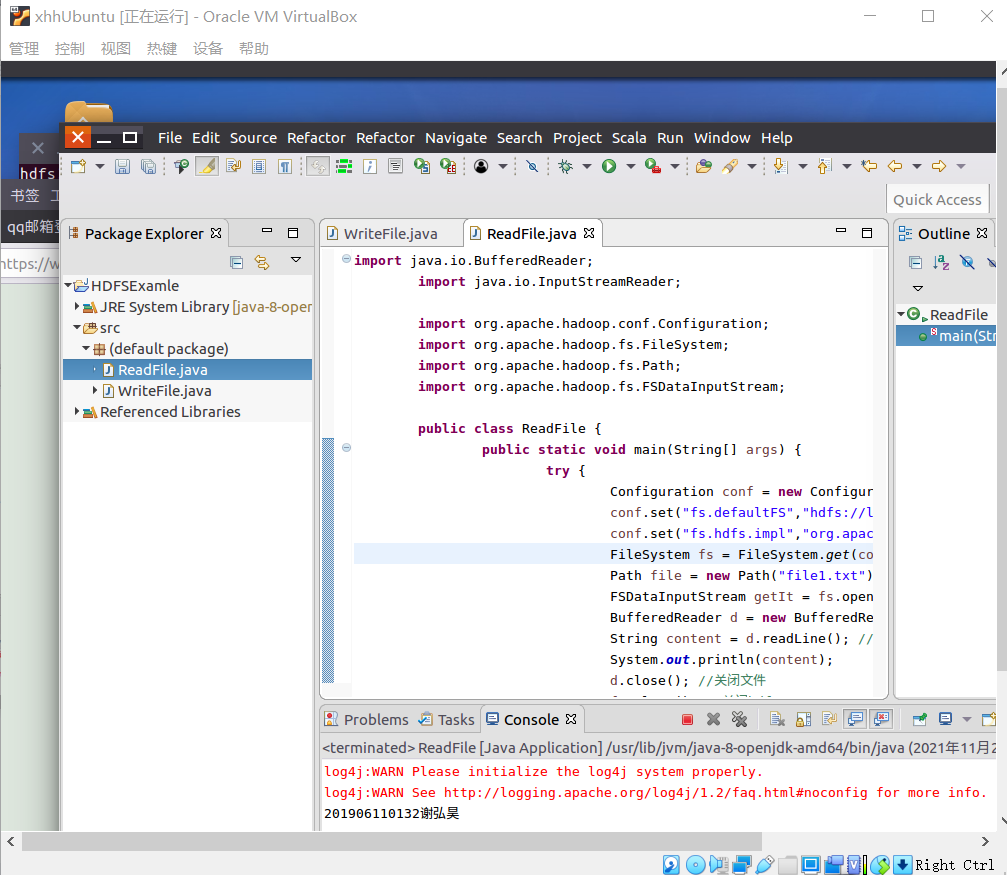Viewport: 1007px width, 875px height.
Task: Open the Refactor menu
Action: (316, 138)
